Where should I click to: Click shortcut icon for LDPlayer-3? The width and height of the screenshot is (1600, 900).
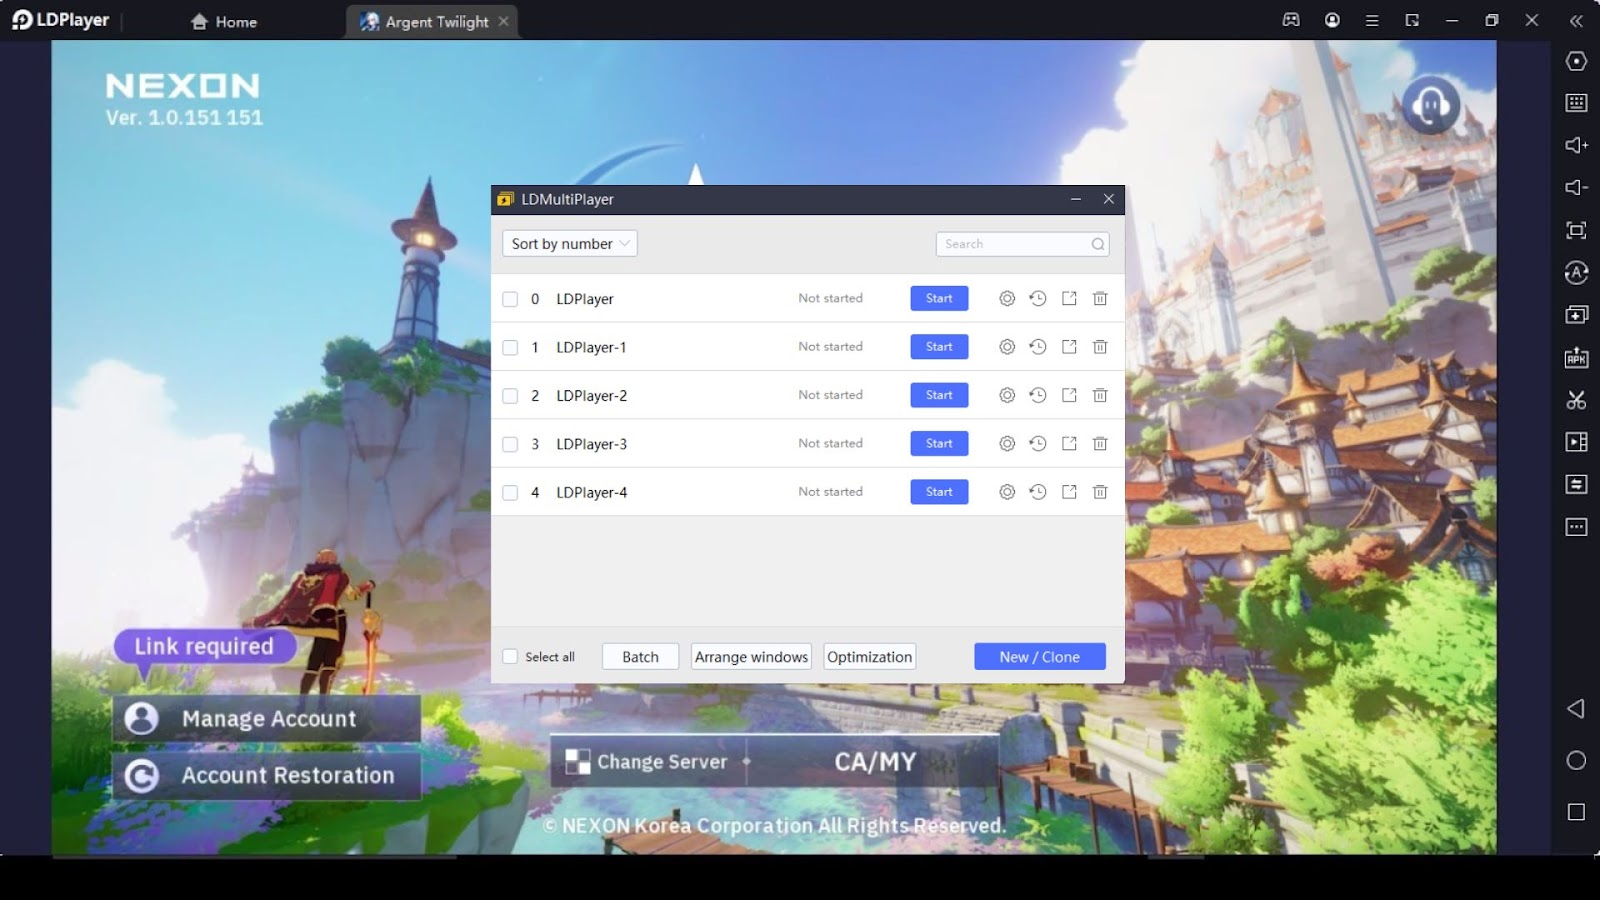click(x=1069, y=443)
